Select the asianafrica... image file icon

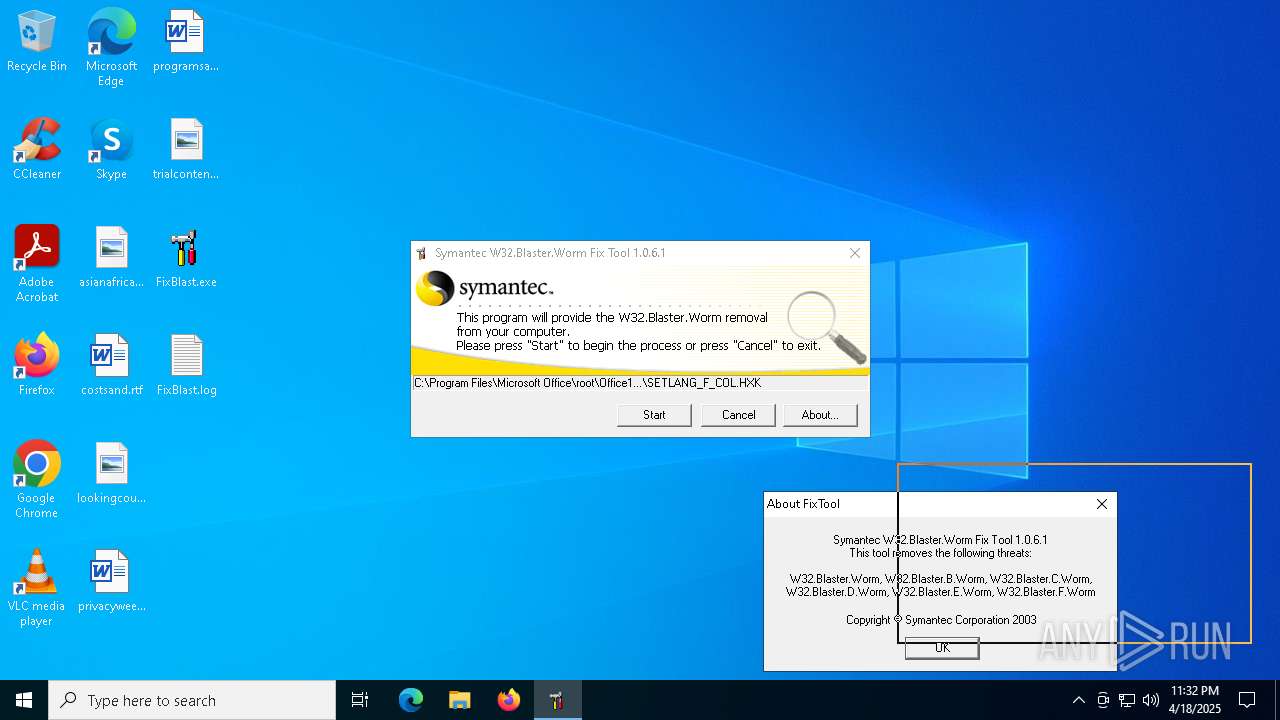[111, 258]
